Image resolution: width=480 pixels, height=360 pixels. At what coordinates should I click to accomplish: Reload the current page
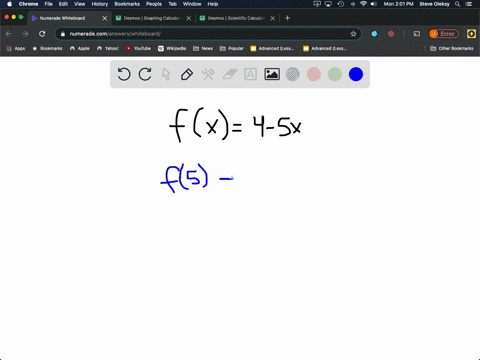coord(42,34)
